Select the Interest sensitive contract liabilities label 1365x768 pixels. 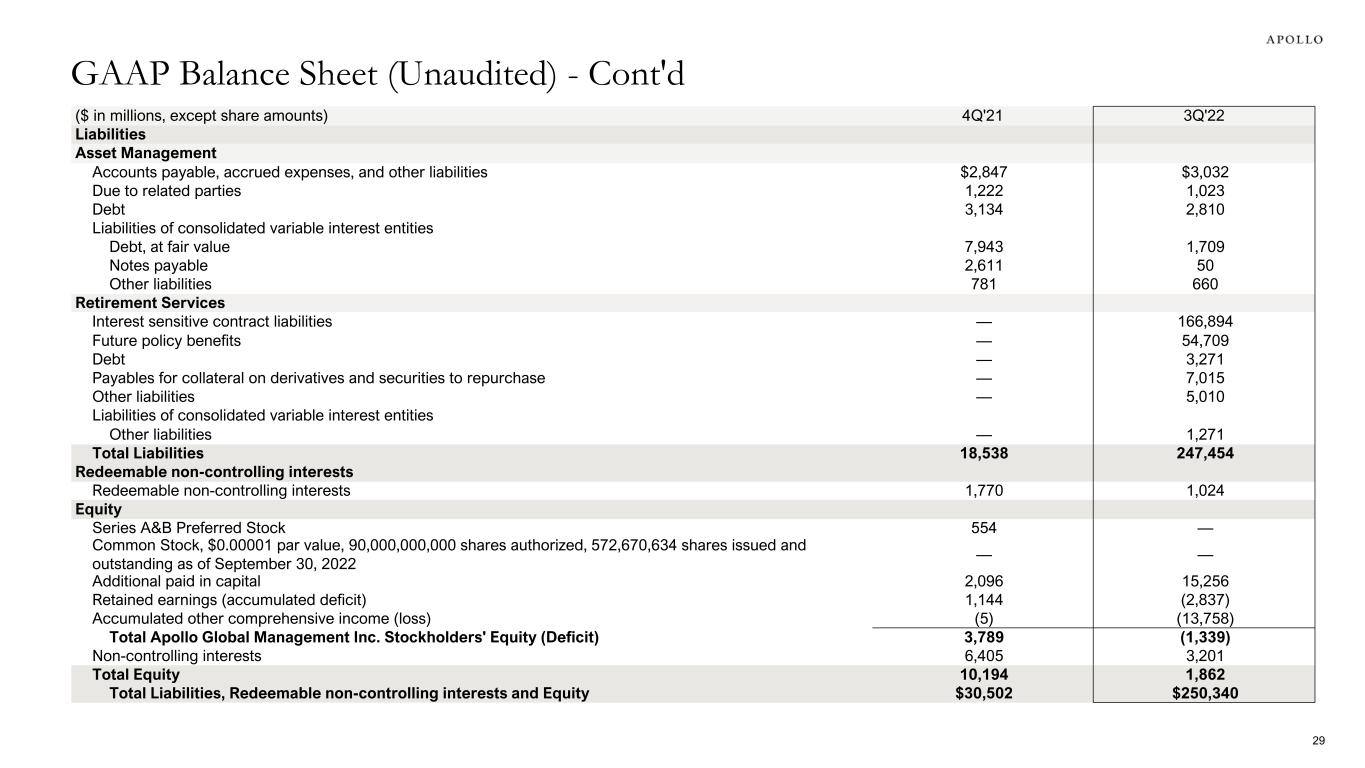click(x=212, y=322)
